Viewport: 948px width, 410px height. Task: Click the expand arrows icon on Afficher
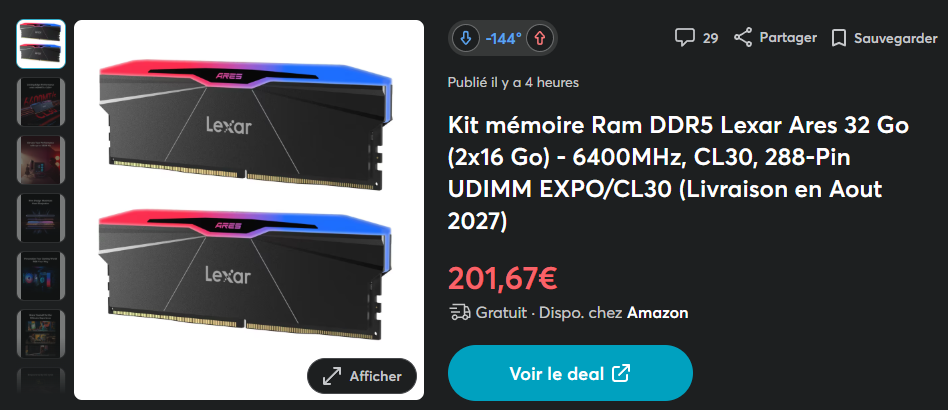point(331,376)
